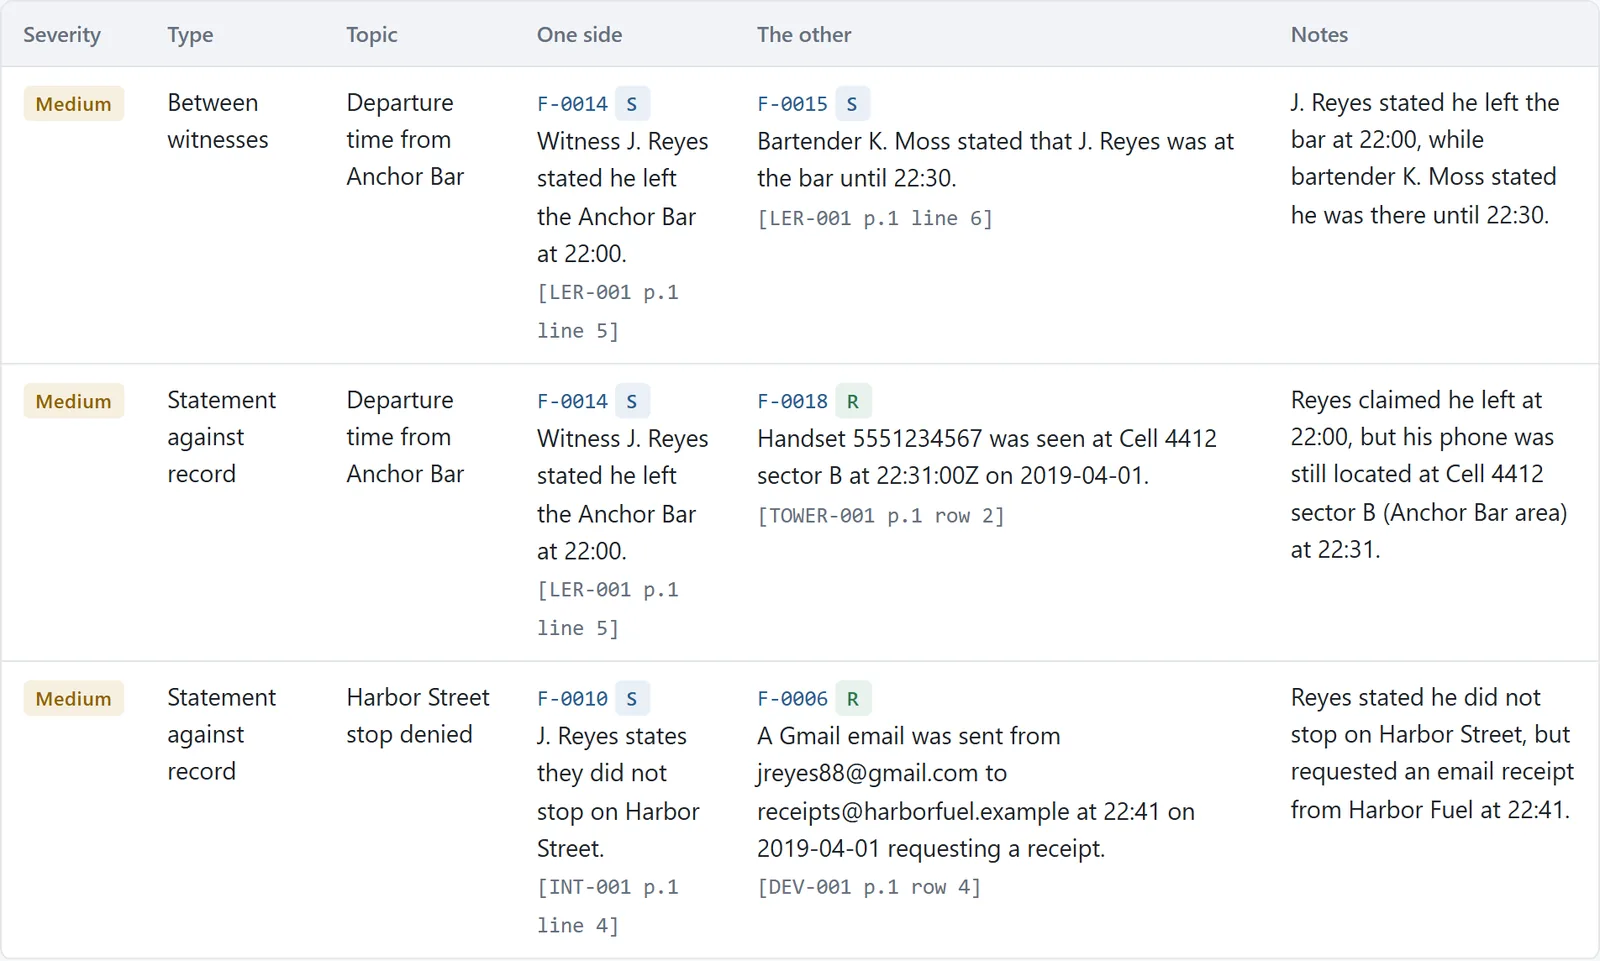Click the Harbor Street stop denied topic

click(418, 716)
